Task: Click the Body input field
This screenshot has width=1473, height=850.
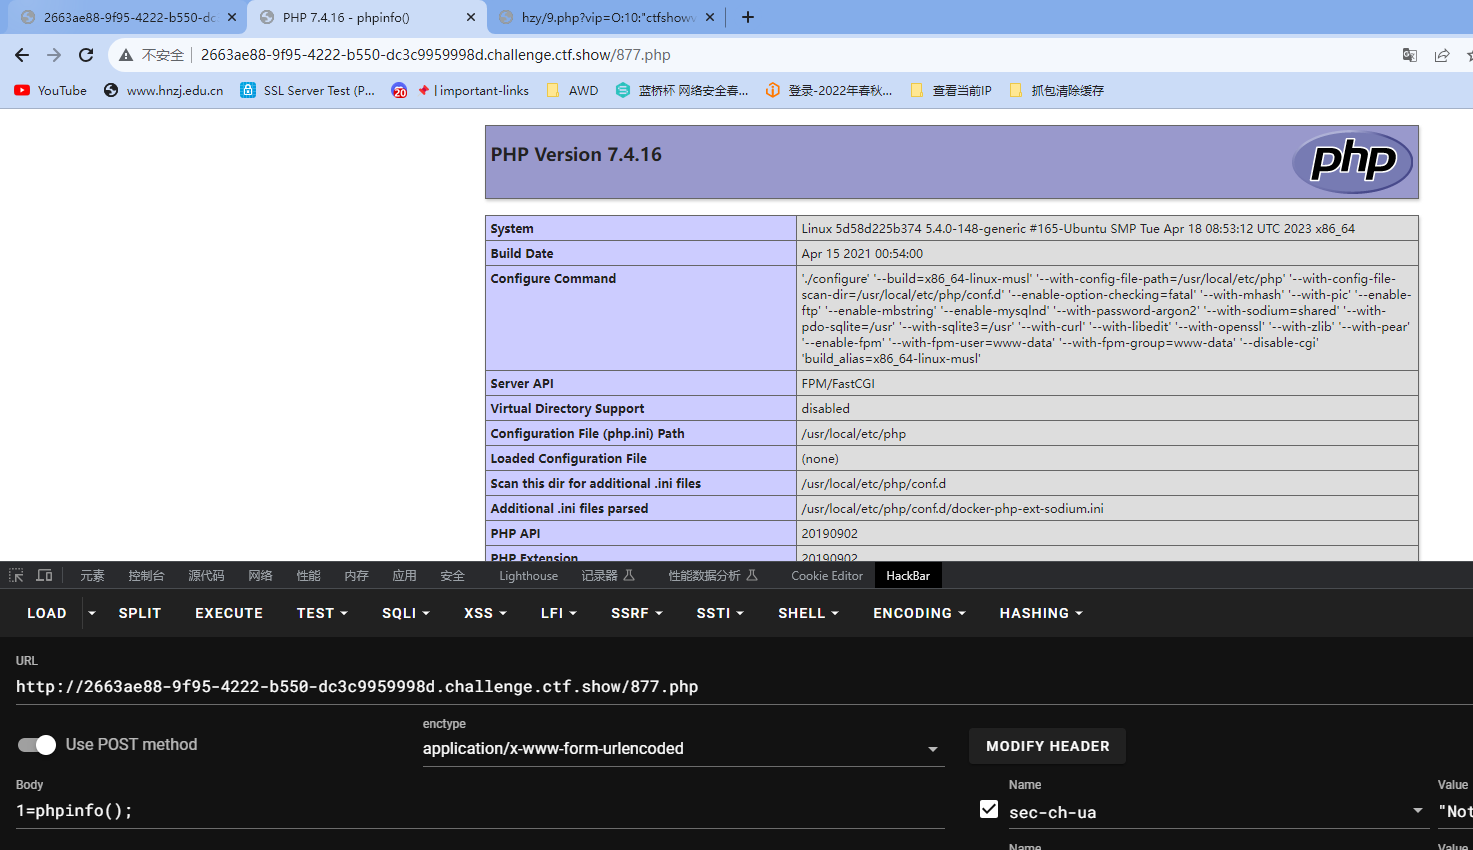Action: [x=480, y=811]
